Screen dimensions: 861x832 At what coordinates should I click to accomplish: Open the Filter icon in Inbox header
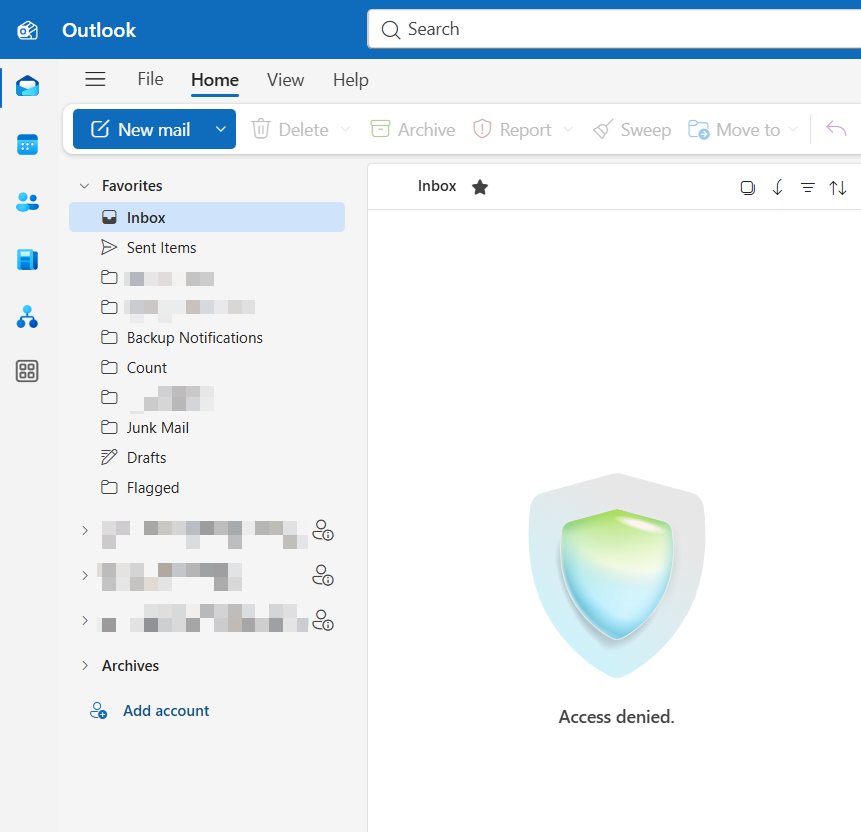pos(808,188)
